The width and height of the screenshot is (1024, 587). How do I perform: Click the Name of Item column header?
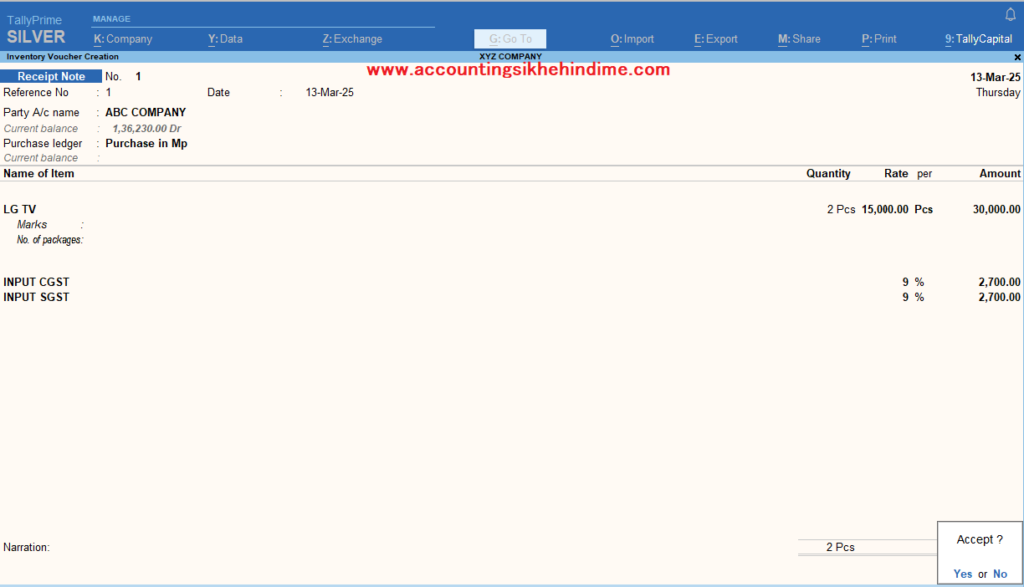coord(39,174)
